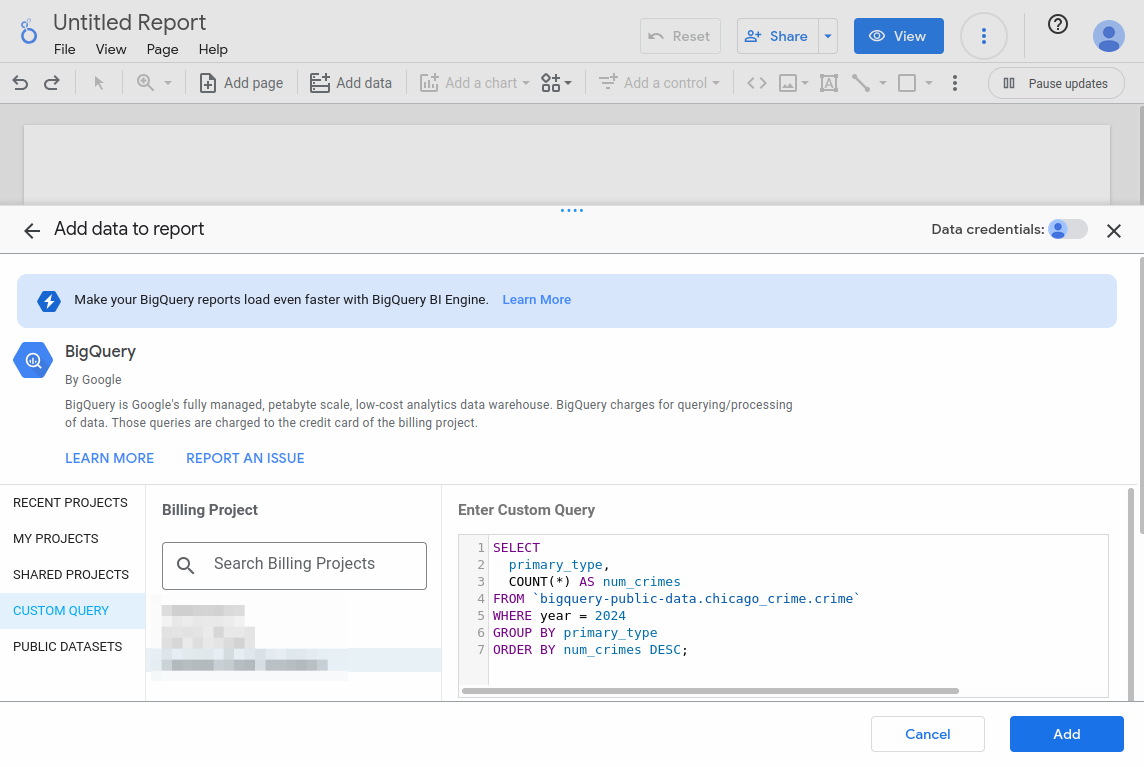Click the Reset button
1144x767 pixels.
coord(680,36)
